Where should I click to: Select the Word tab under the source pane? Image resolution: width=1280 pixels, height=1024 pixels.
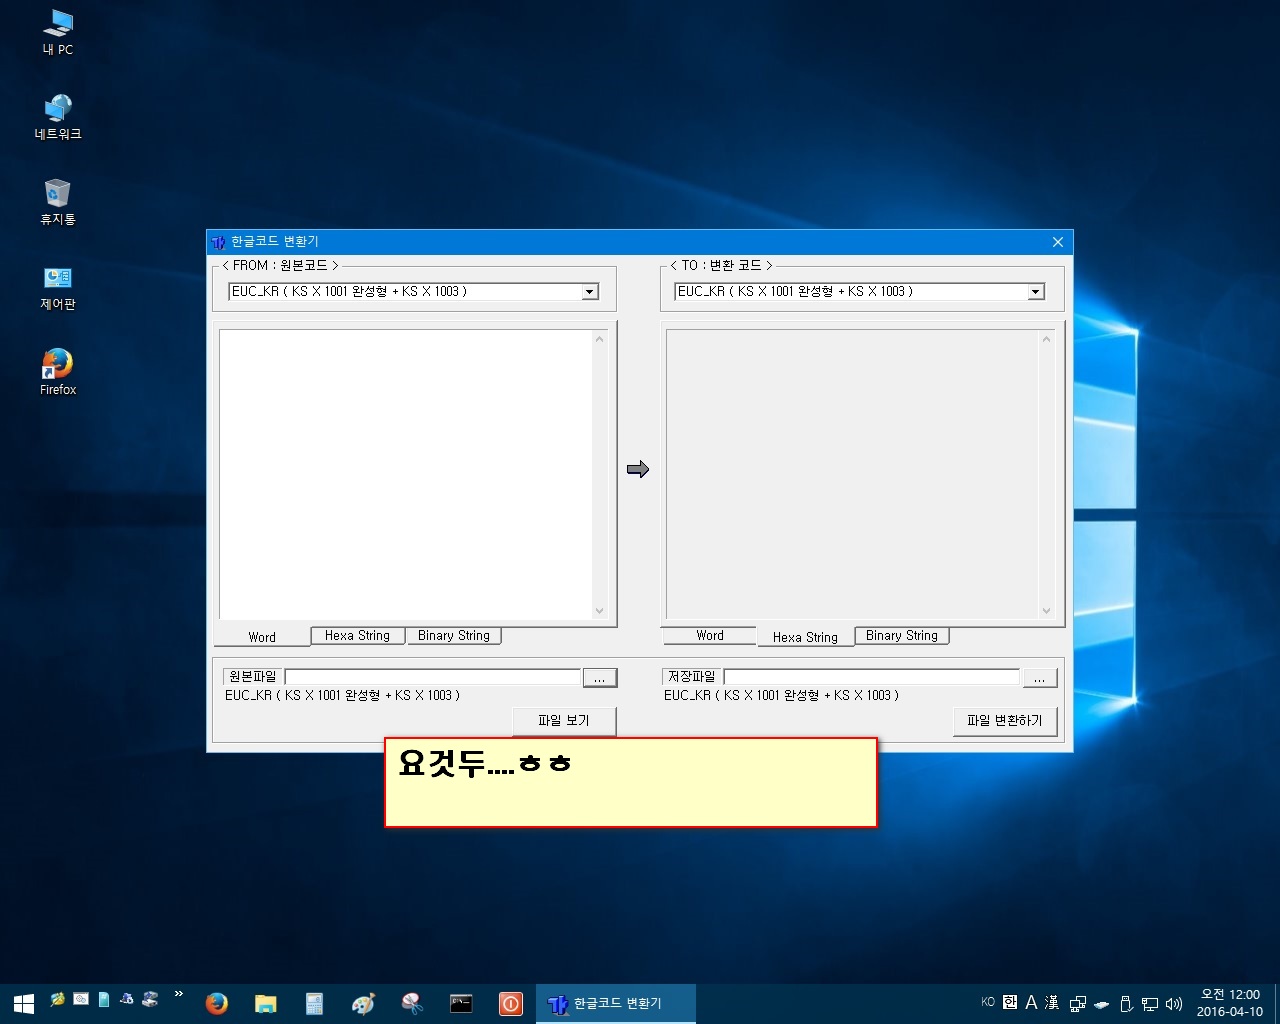[x=262, y=637]
